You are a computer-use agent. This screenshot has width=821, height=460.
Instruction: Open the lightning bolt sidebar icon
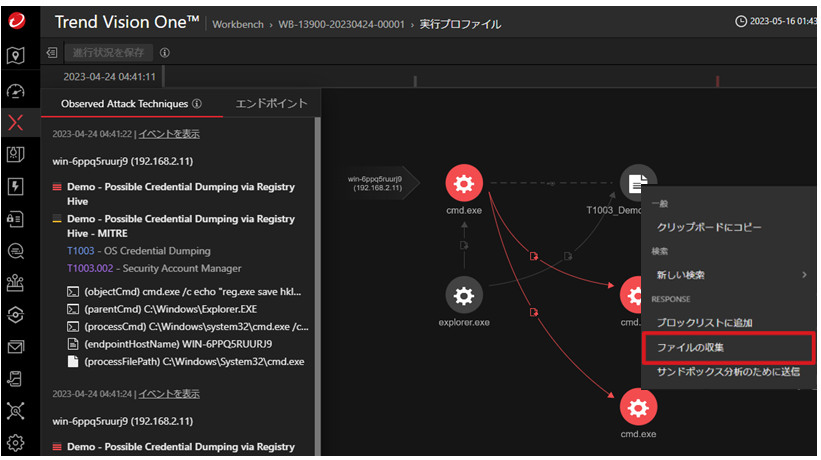click(16, 187)
